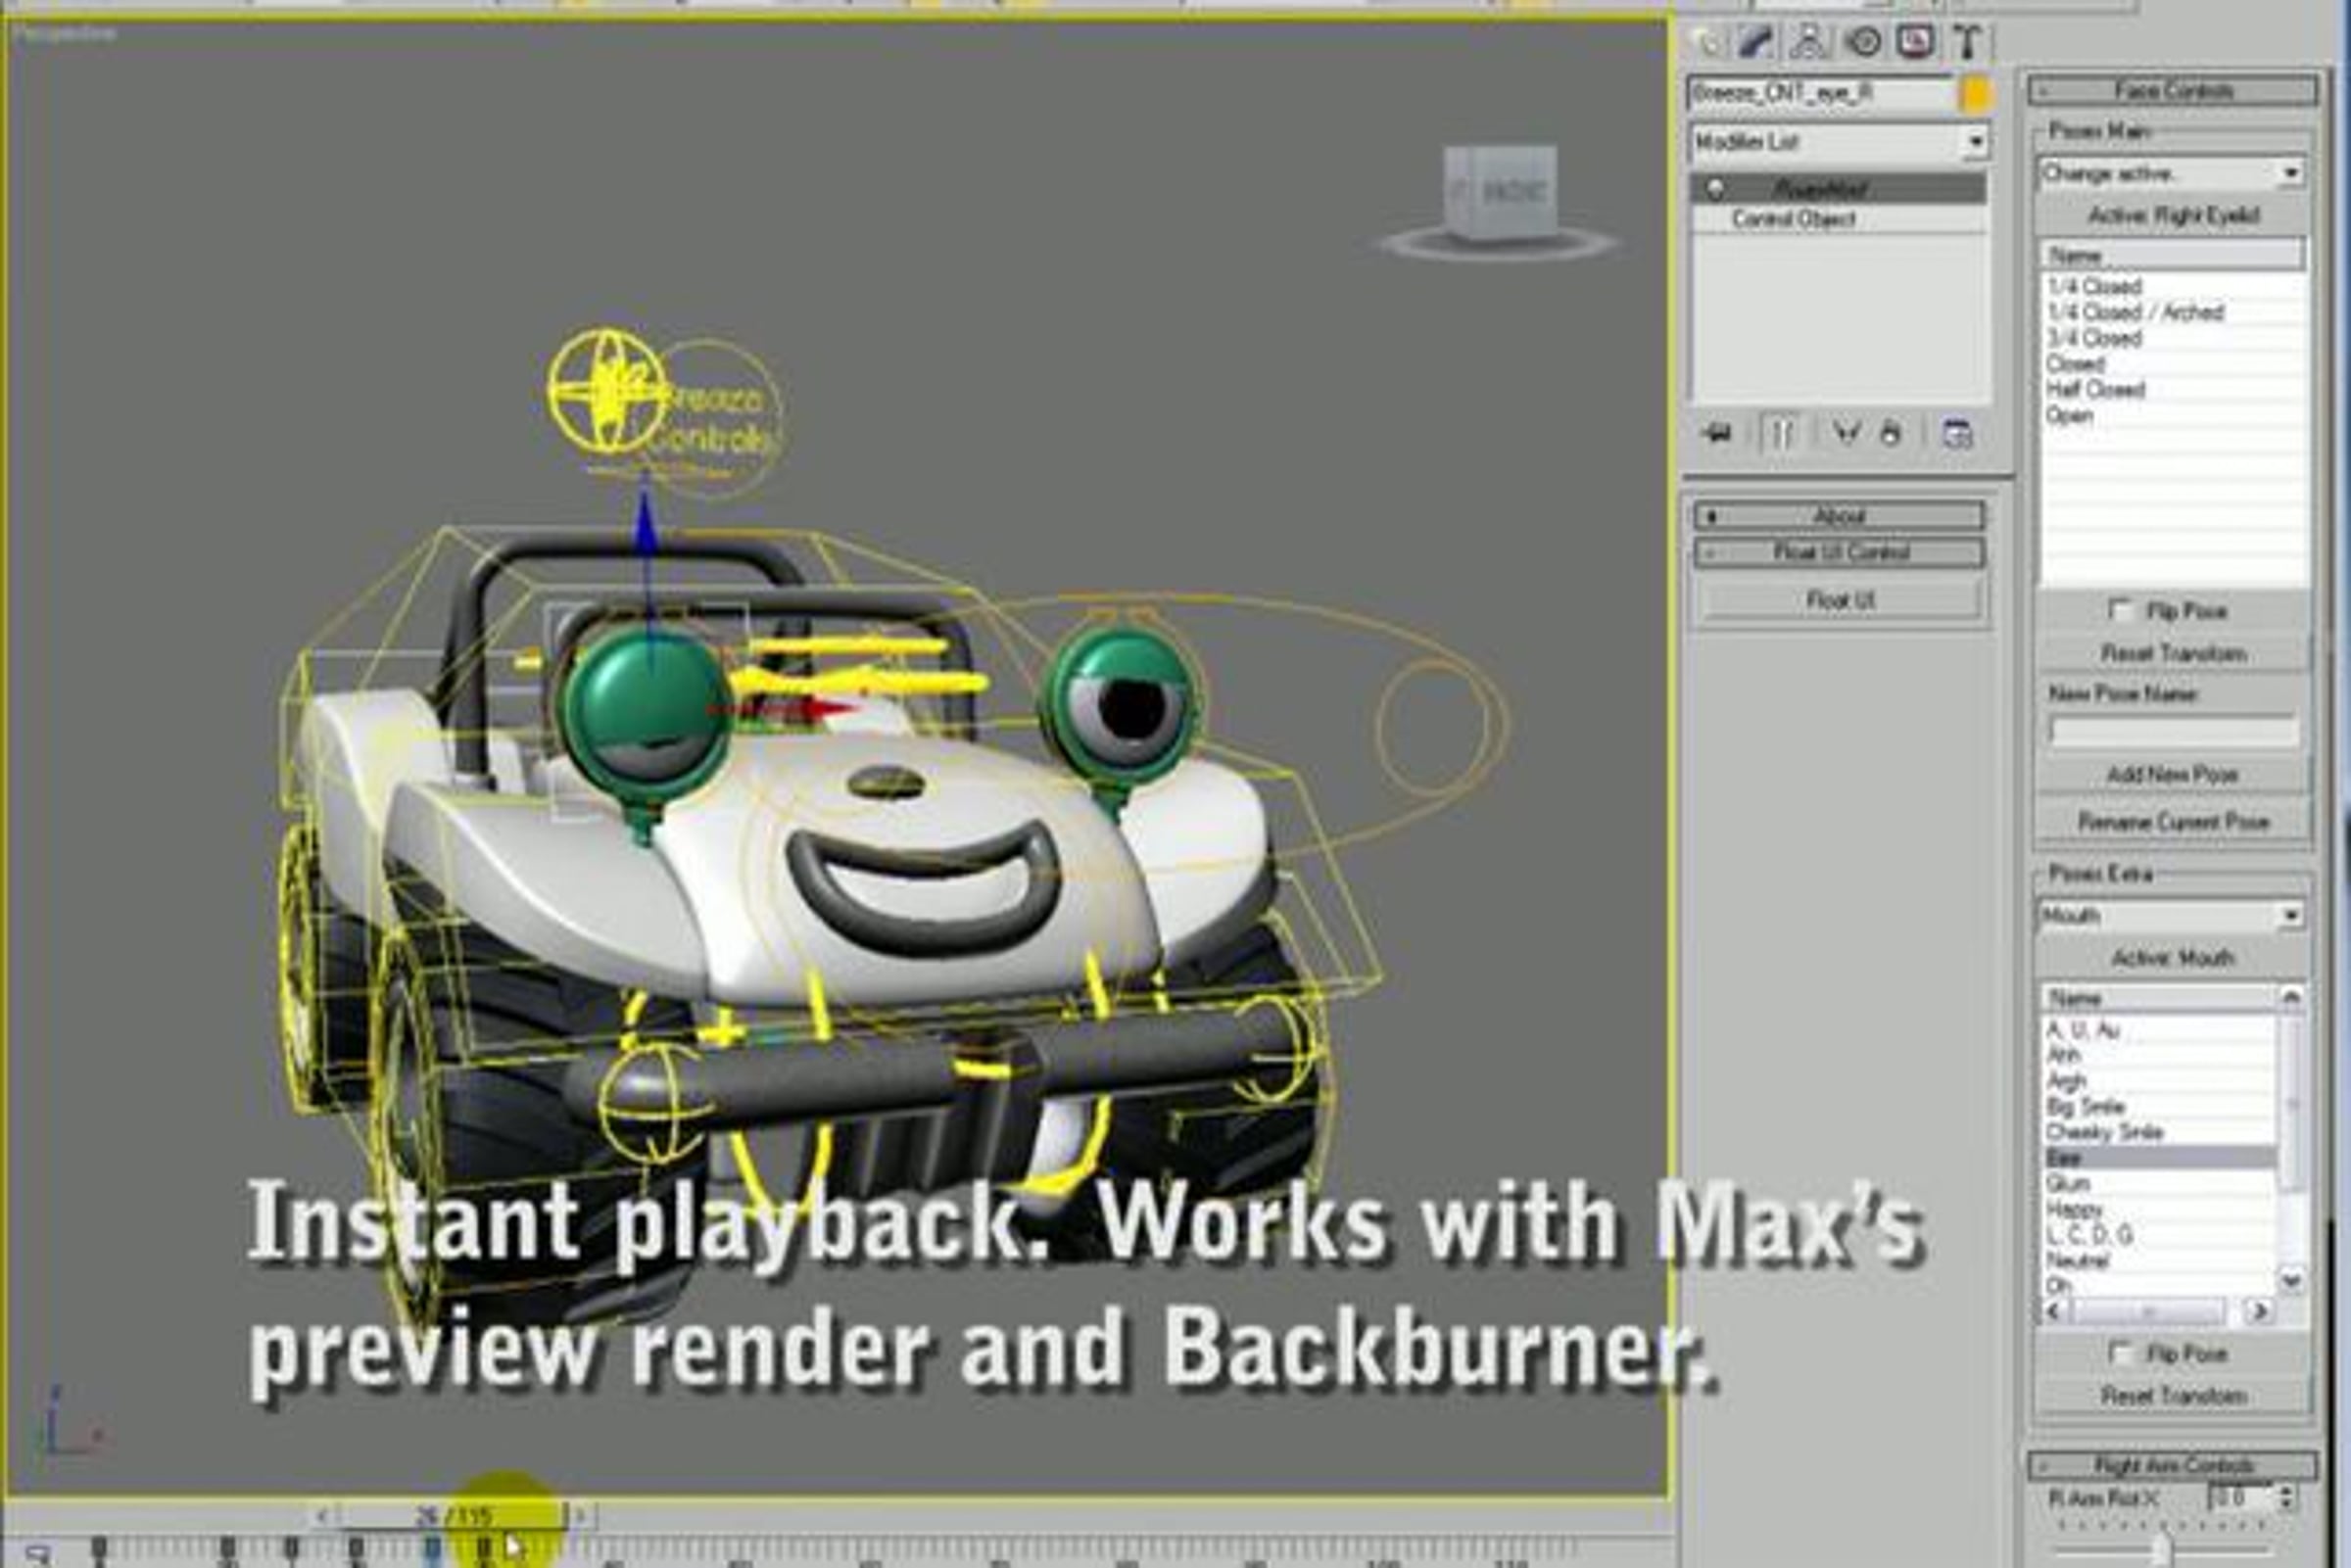Click Configure Modifier Sets icon
The height and width of the screenshot is (1568, 2351).
point(1956,434)
